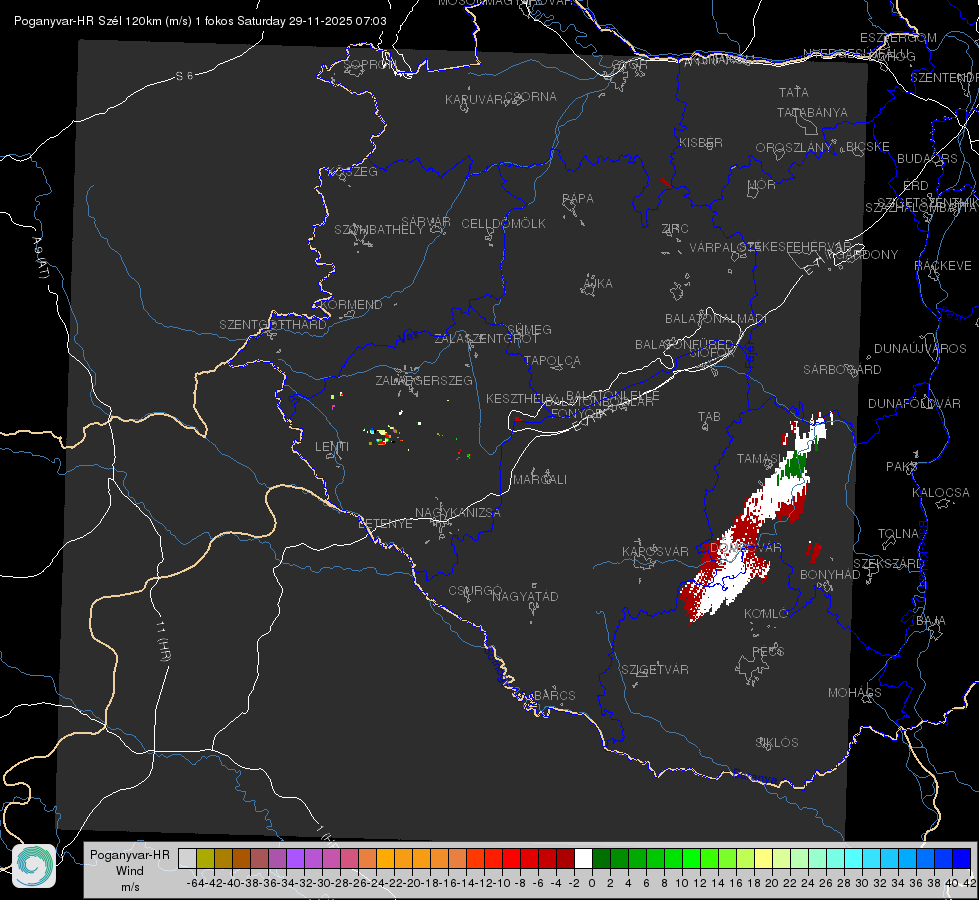Click the AJKA city label
This screenshot has width=979, height=900.
point(597,284)
